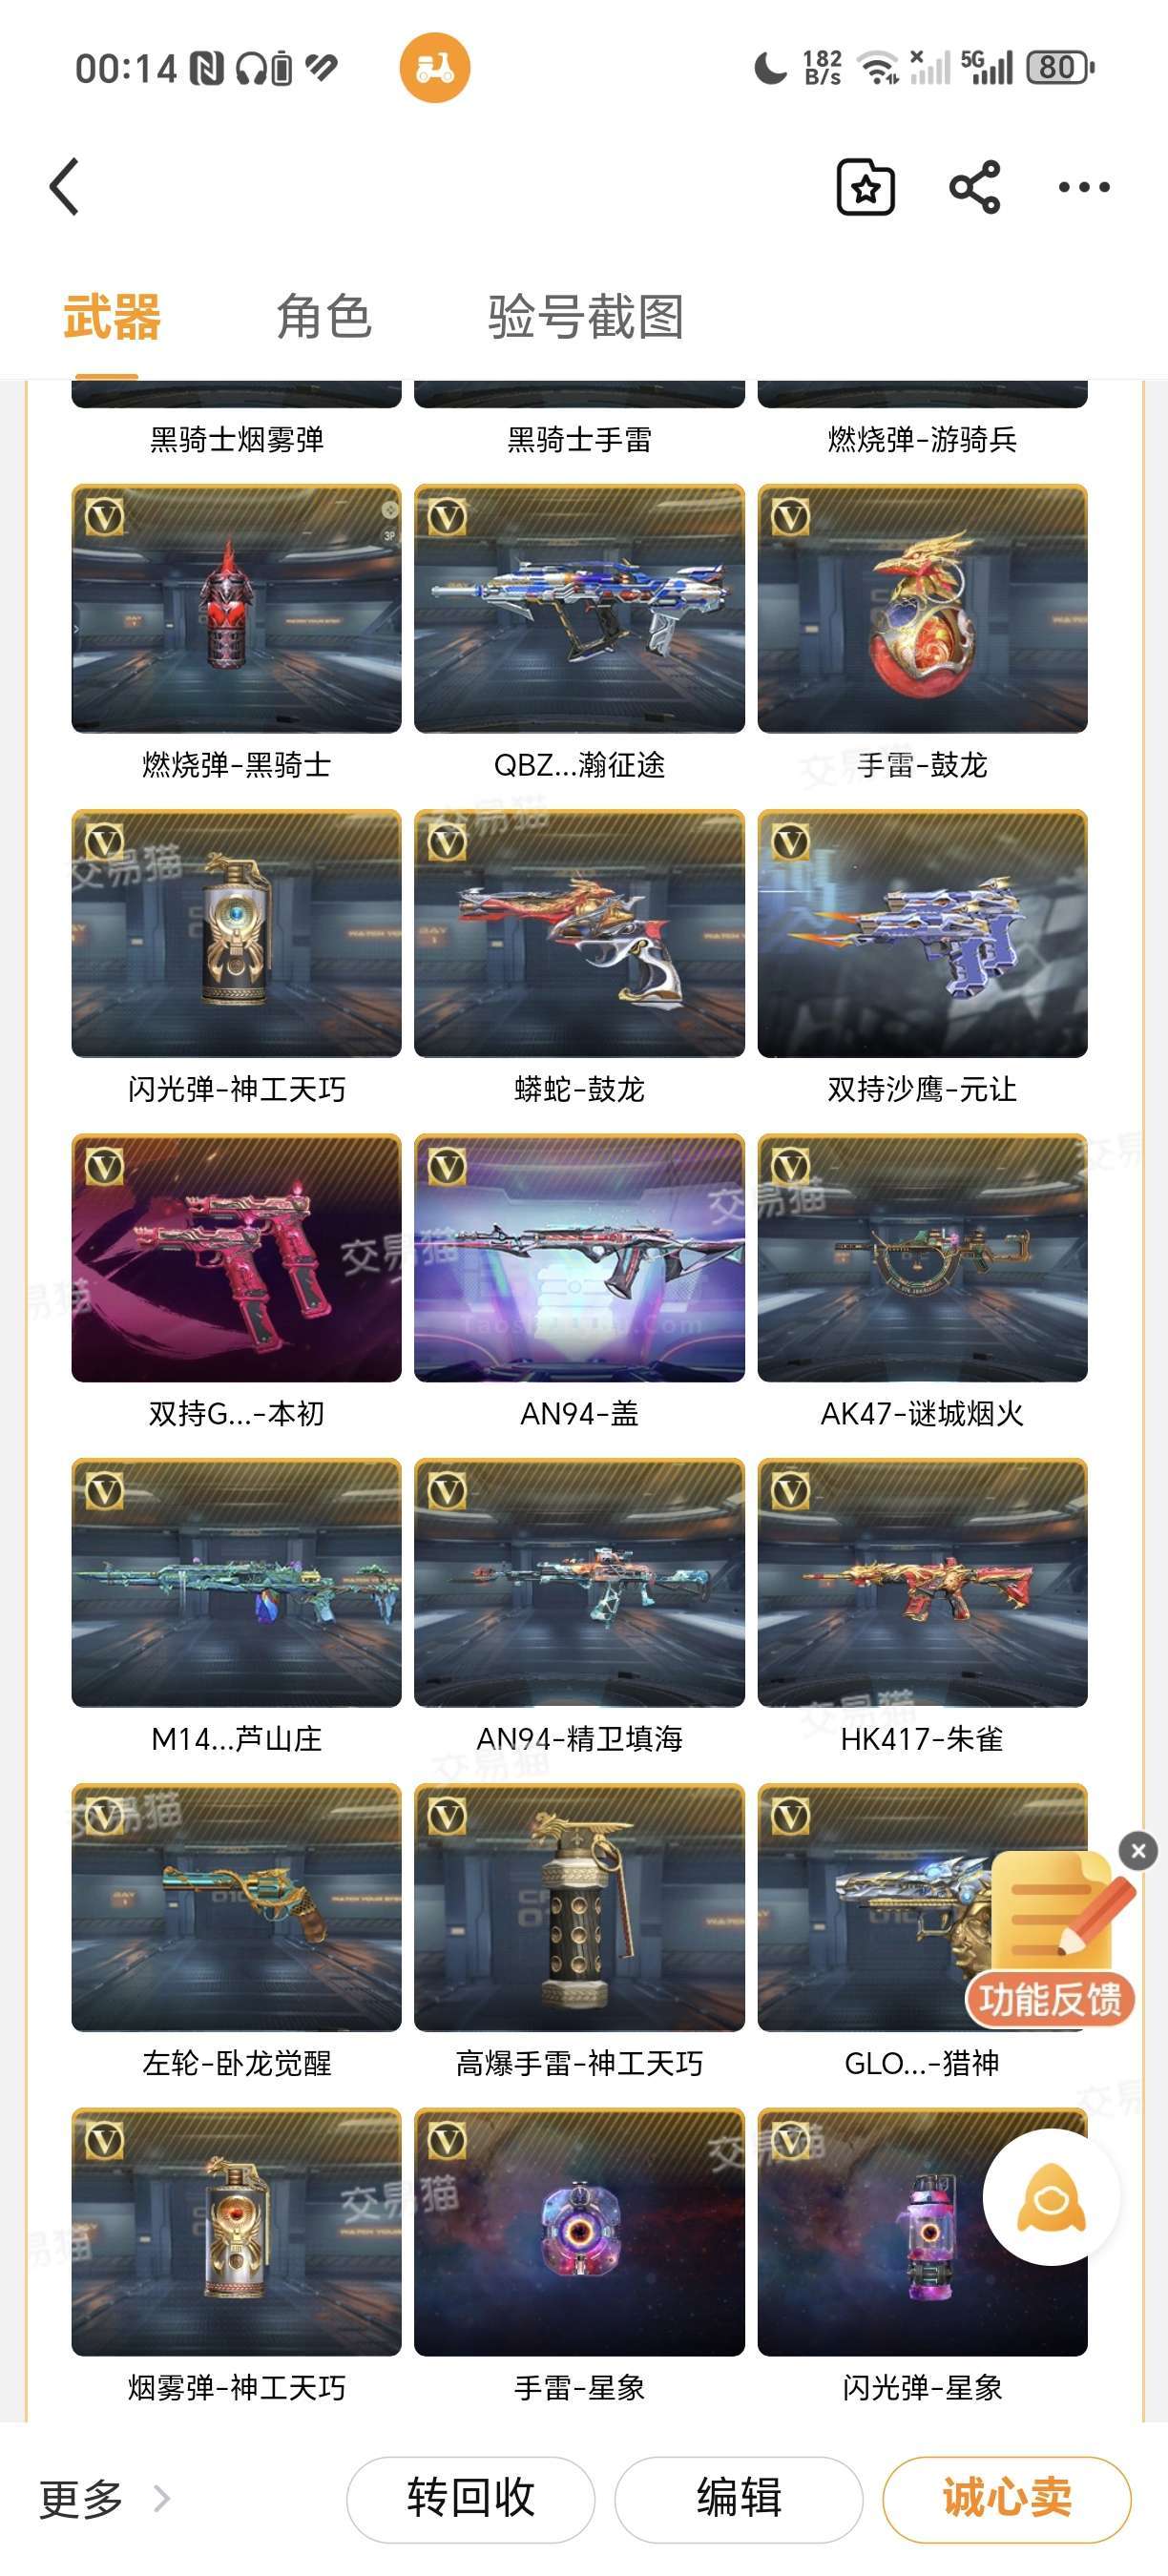Tap the 转回收 button
The width and height of the screenshot is (1168, 2576).
[471, 2499]
